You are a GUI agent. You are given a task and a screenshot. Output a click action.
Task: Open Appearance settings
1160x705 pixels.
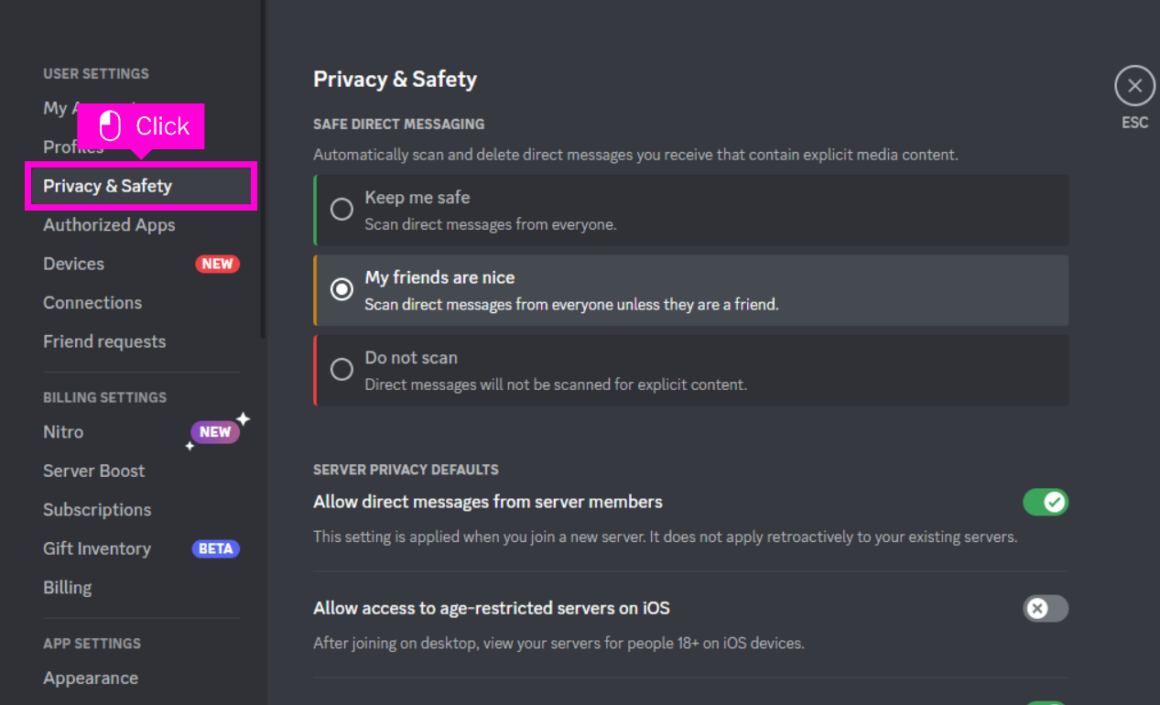click(90, 678)
